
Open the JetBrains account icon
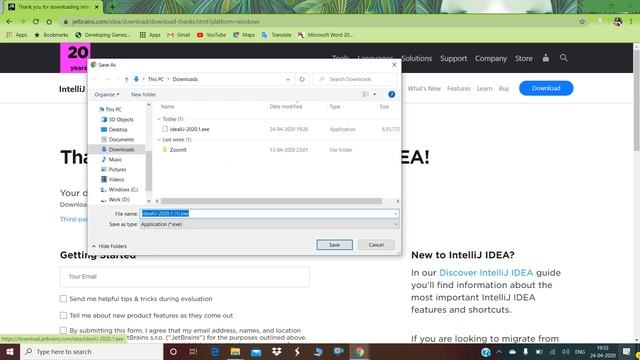(546, 58)
